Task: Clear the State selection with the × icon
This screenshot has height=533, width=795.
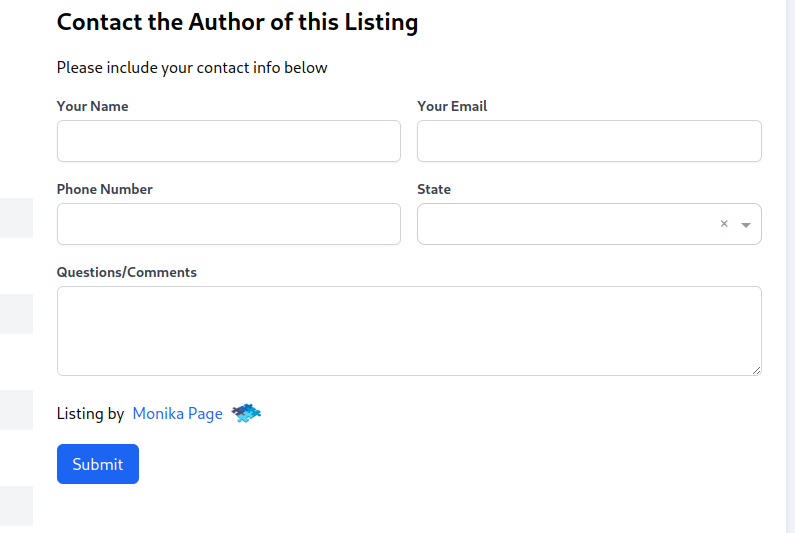Action: click(724, 224)
